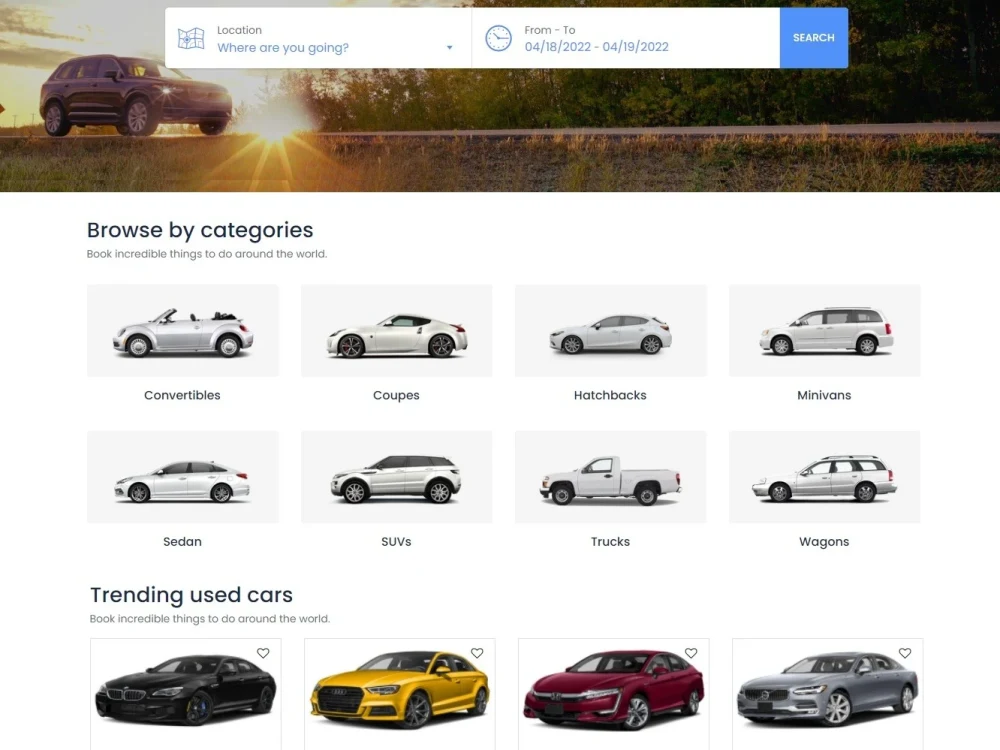Open the Where are you going dropdown arrow
Image resolution: width=1000 pixels, height=750 pixels.
[450, 48]
